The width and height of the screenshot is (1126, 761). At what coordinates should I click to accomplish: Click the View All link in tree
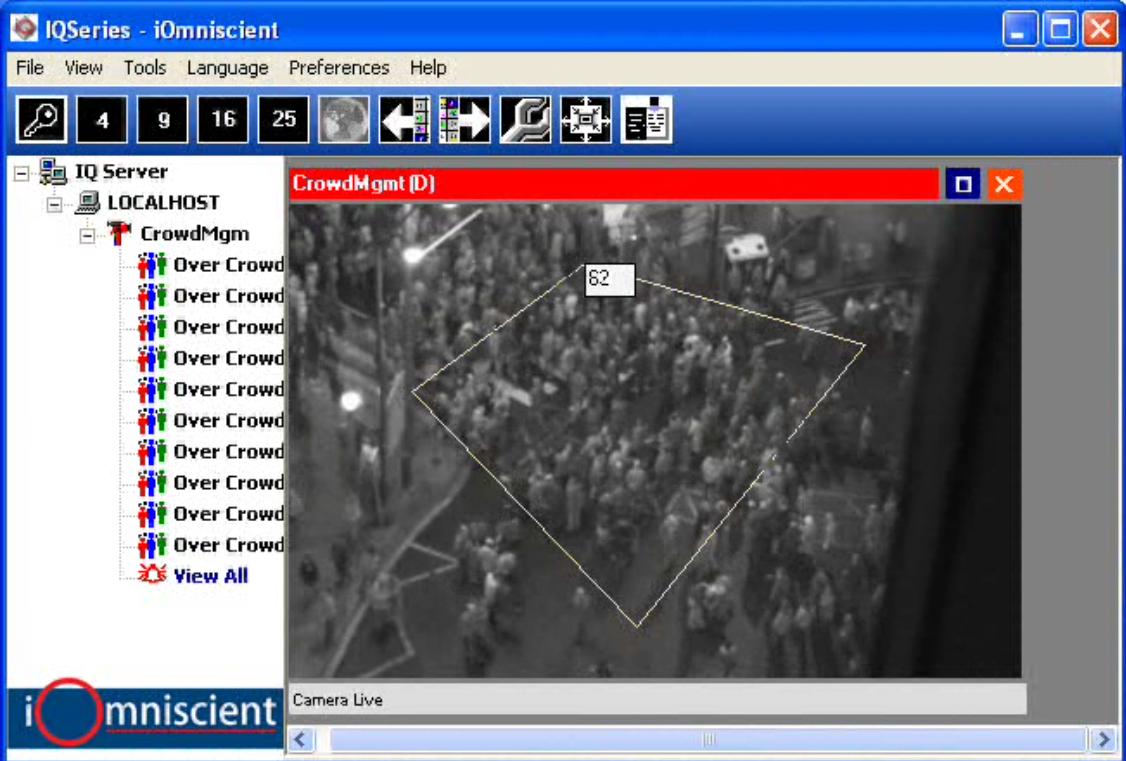pos(210,576)
